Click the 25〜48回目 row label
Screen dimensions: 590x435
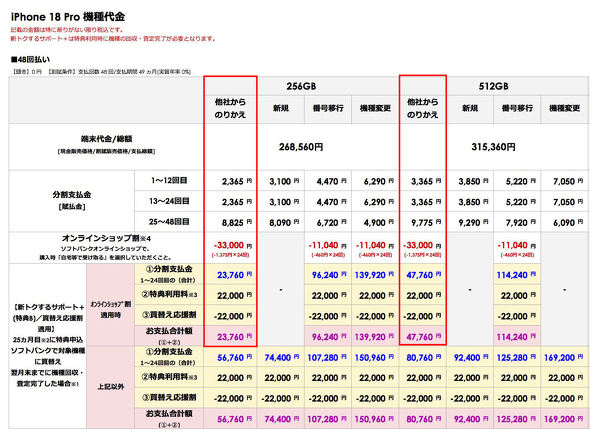click(169, 222)
